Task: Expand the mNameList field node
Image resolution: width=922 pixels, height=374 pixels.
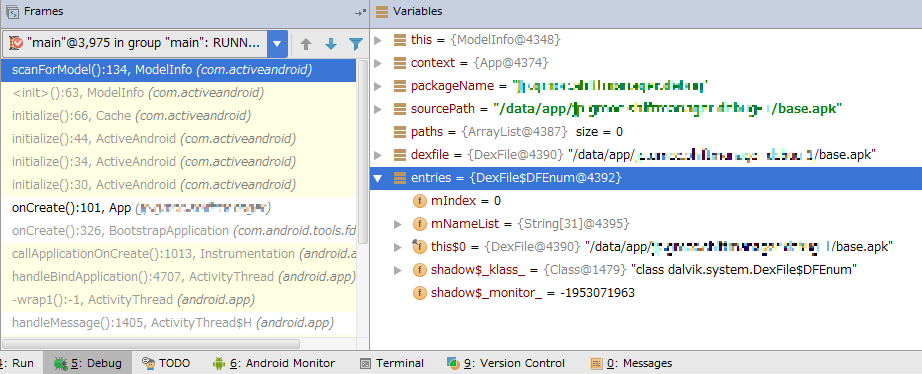Action: [398, 223]
